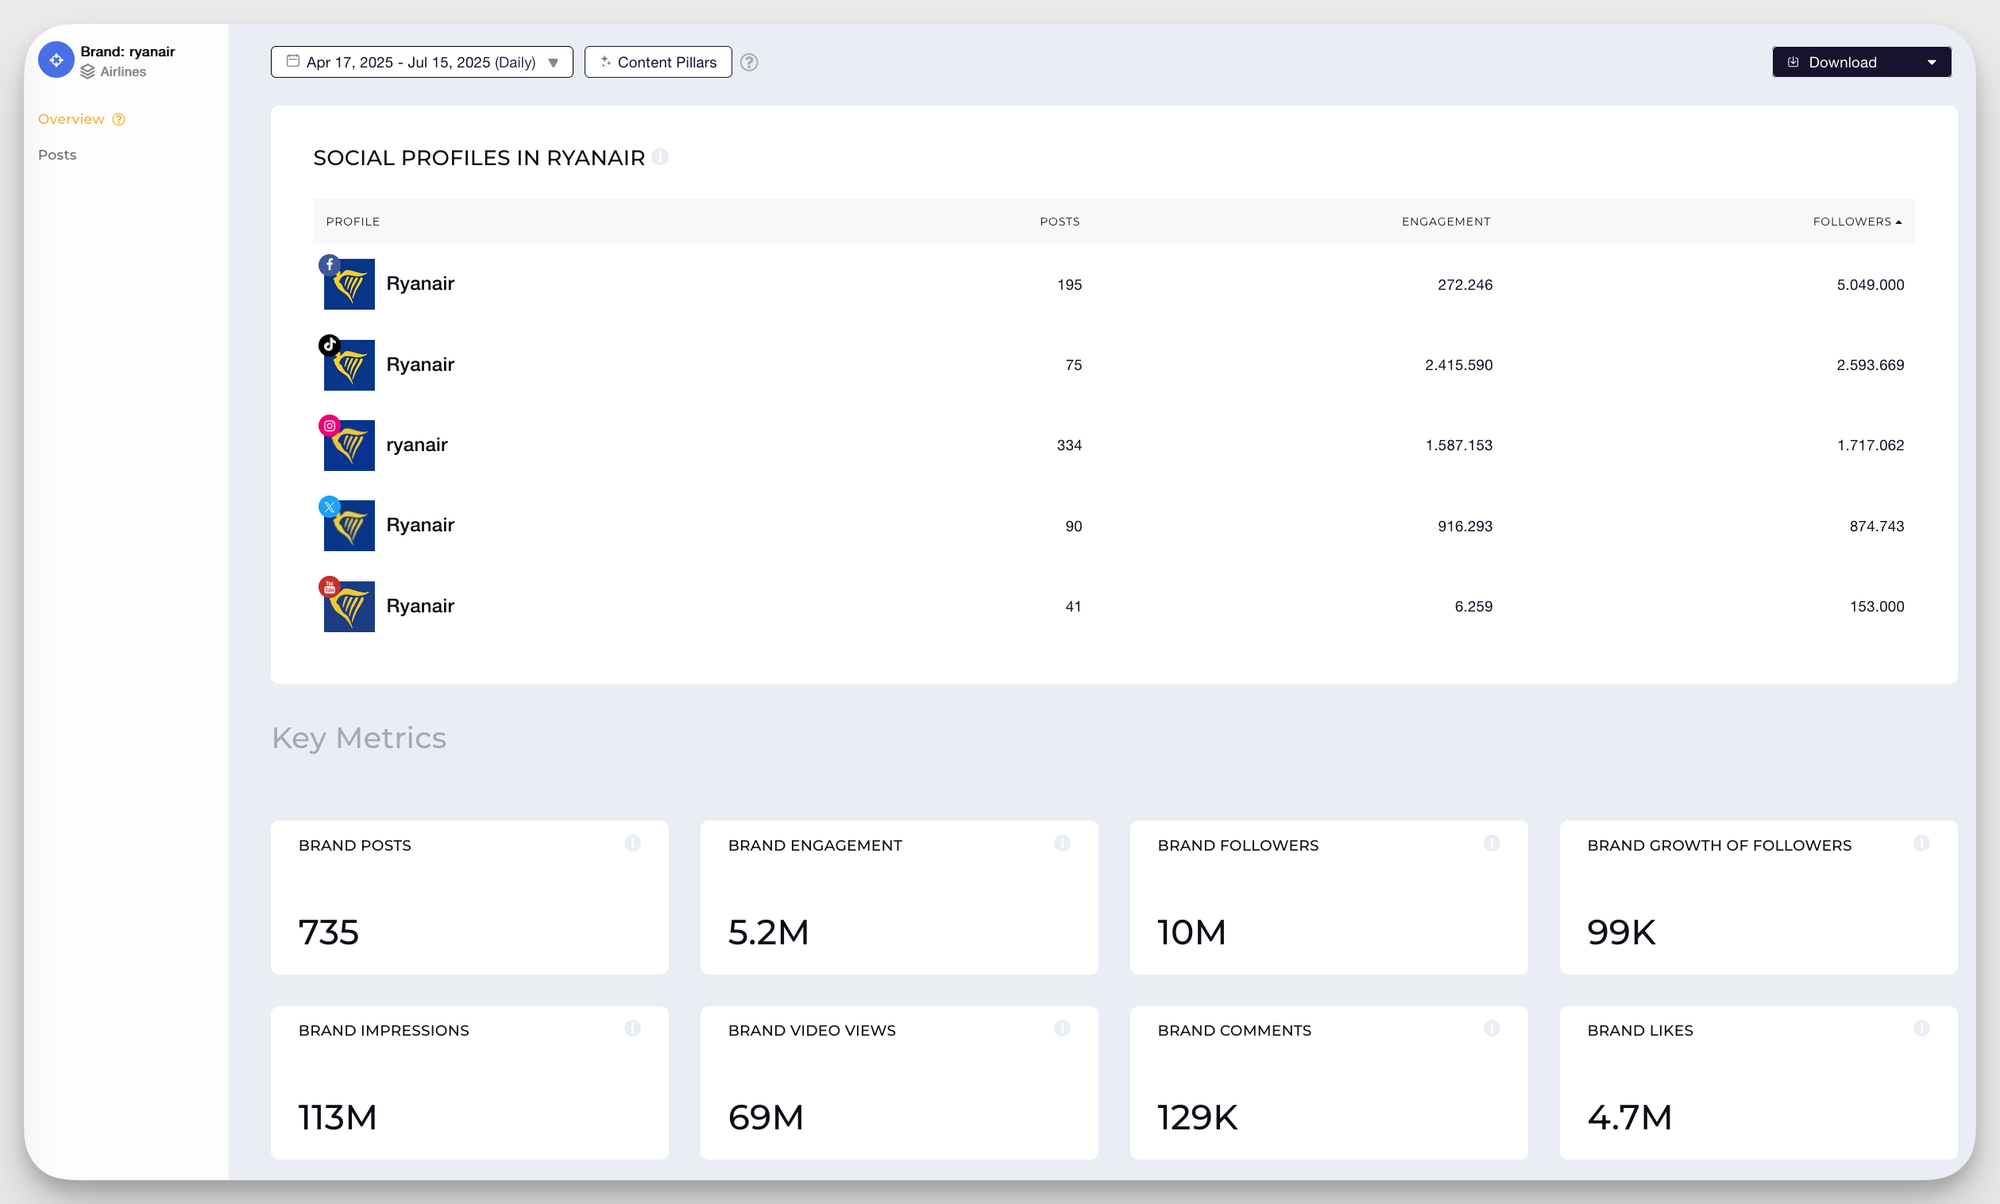Open the Facebook Ryanair profile thumbnail

(349, 284)
